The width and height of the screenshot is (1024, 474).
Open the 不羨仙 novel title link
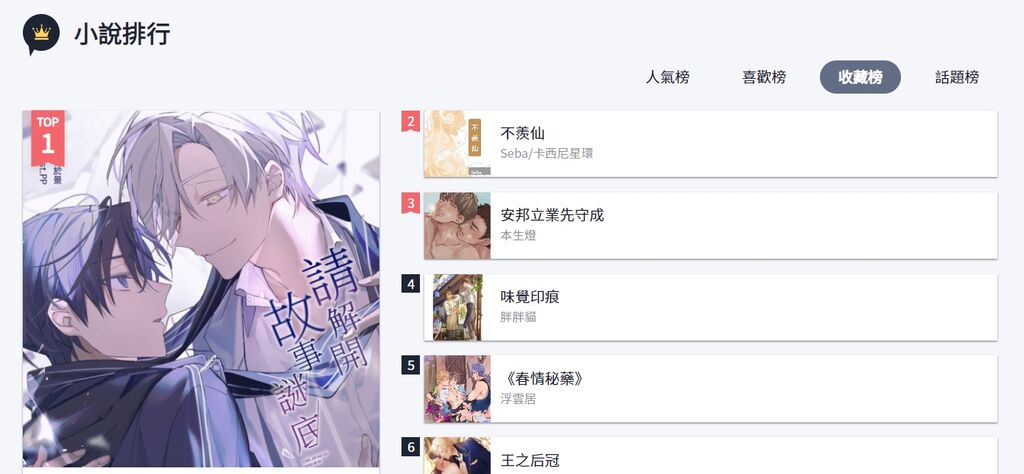[x=522, y=133]
